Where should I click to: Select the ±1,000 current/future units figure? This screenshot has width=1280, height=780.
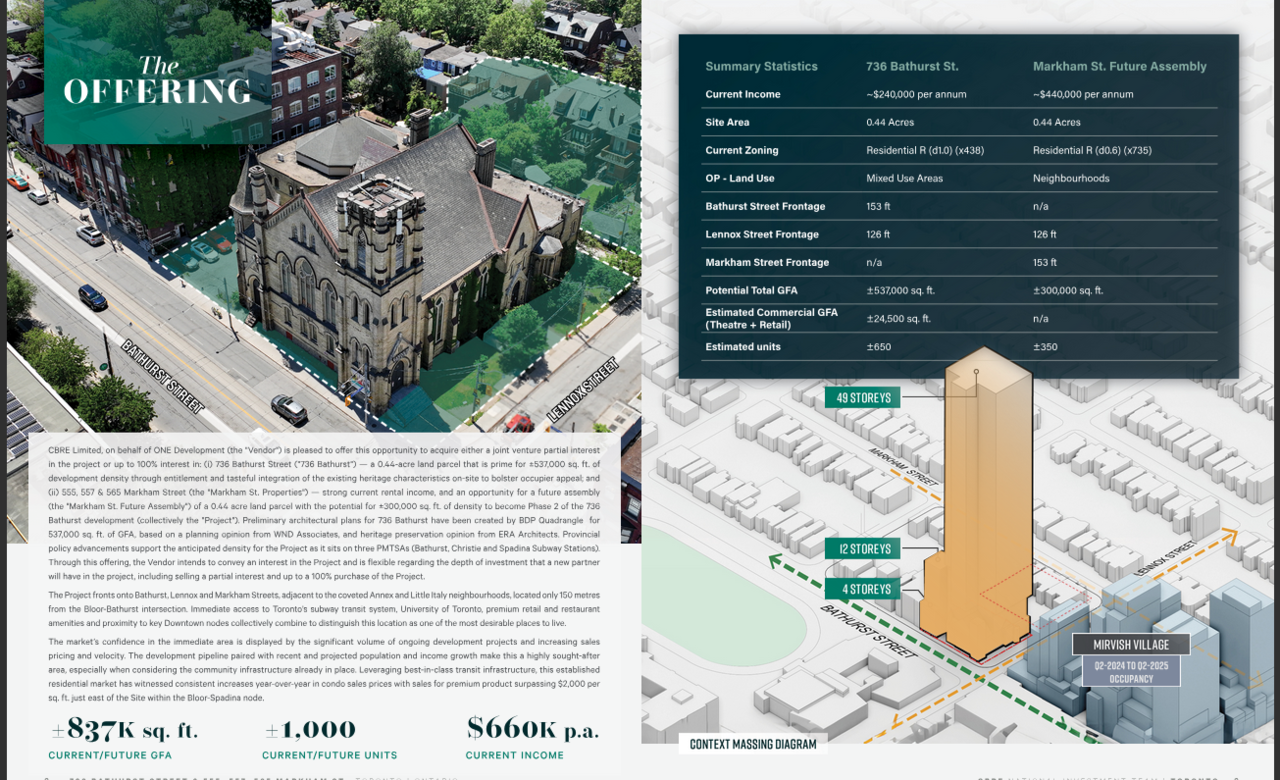(310, 729)
